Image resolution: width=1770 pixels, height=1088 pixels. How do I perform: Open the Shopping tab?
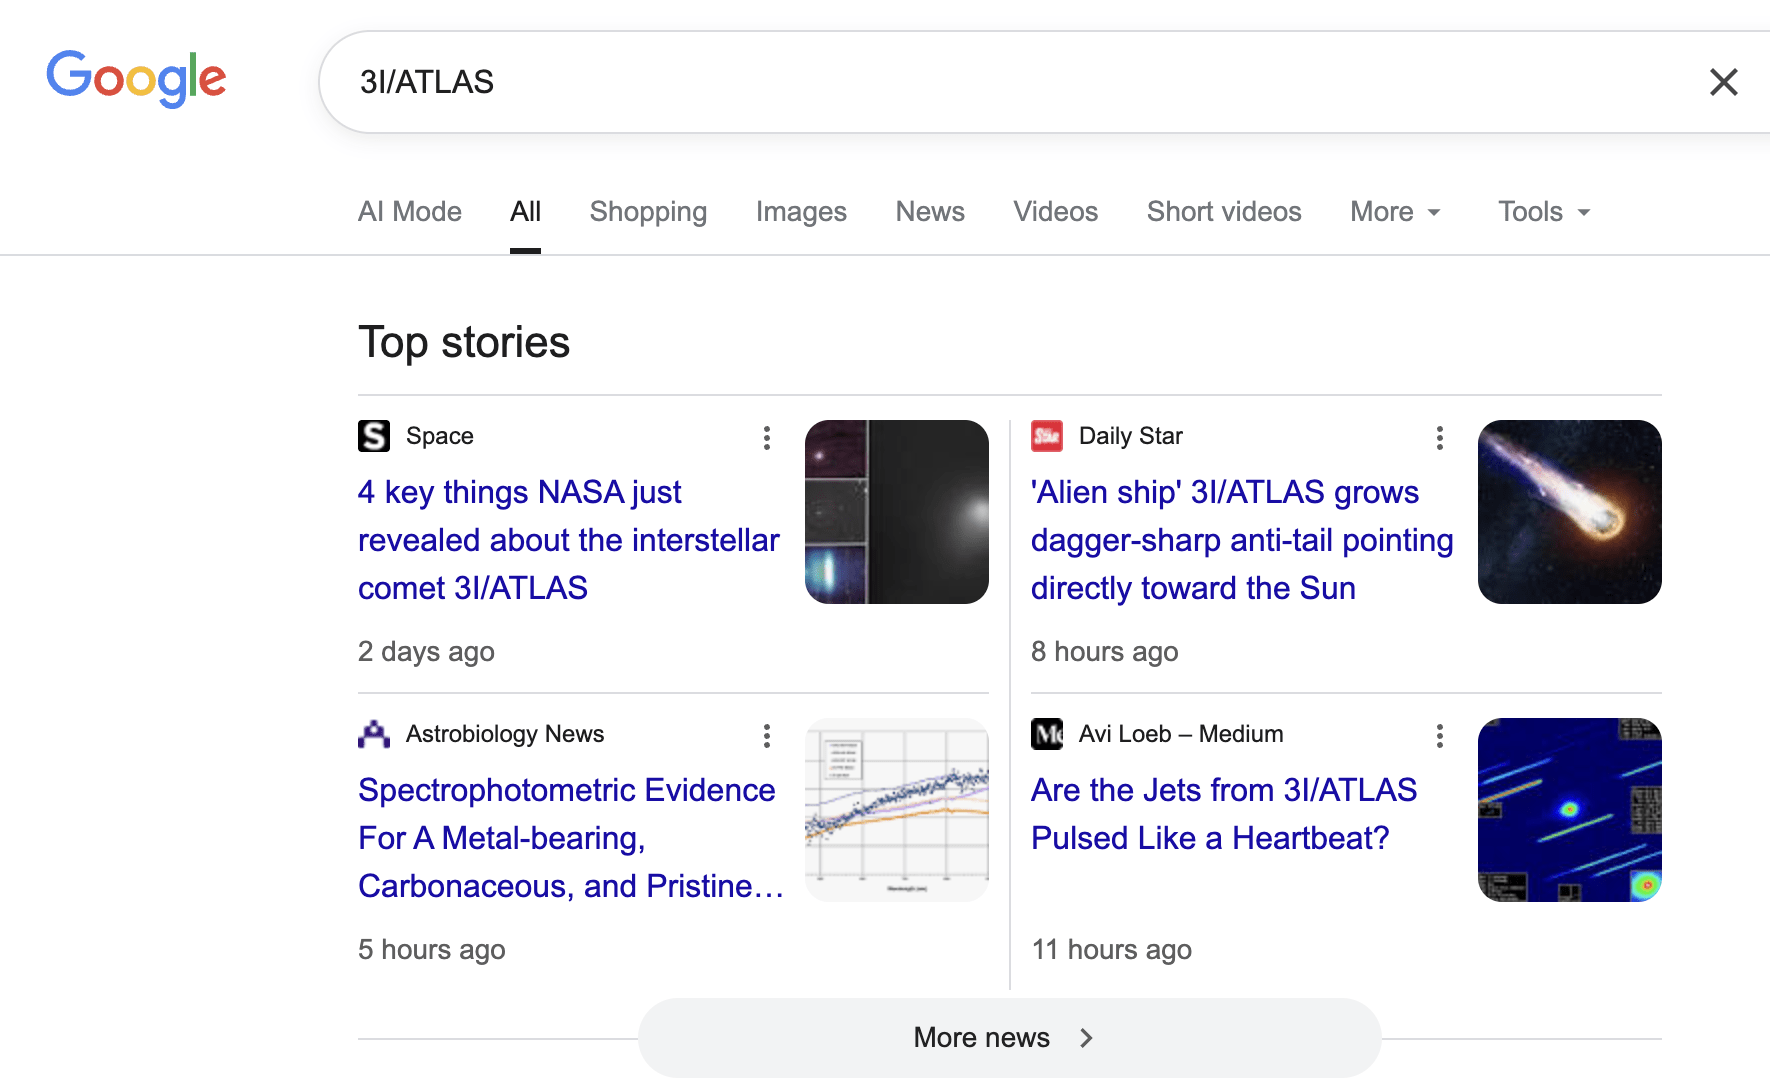click(x=648, y=212)
